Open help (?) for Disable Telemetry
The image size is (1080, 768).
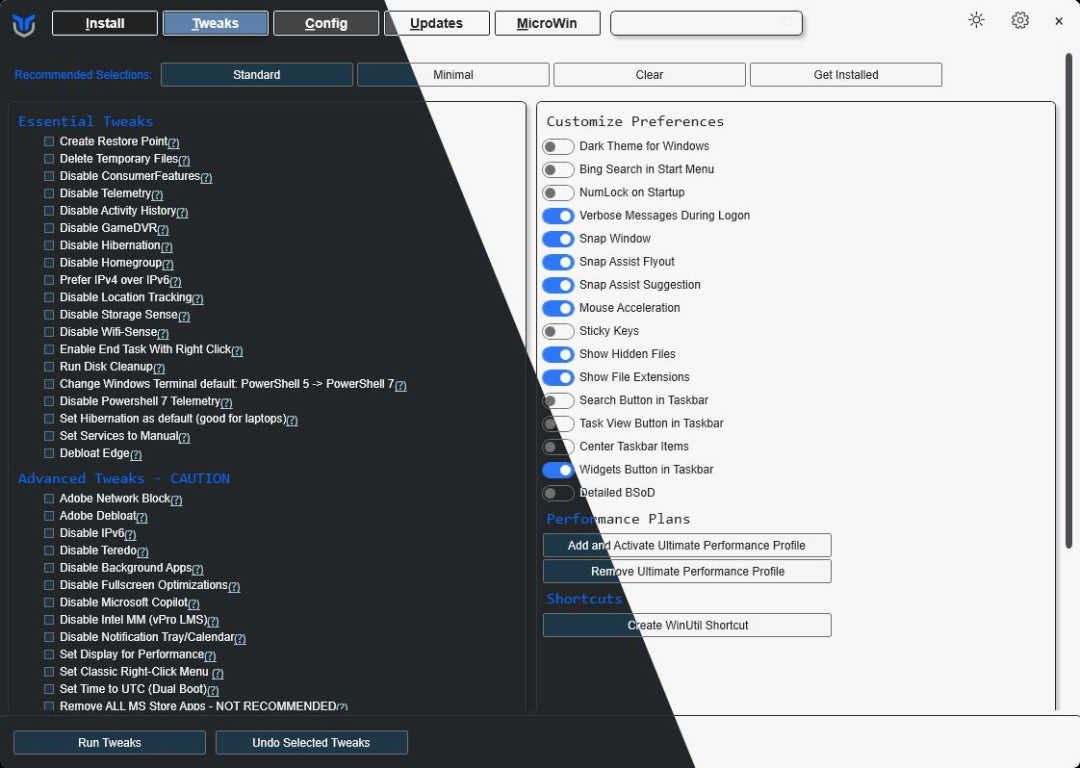(x=157, y=195)
